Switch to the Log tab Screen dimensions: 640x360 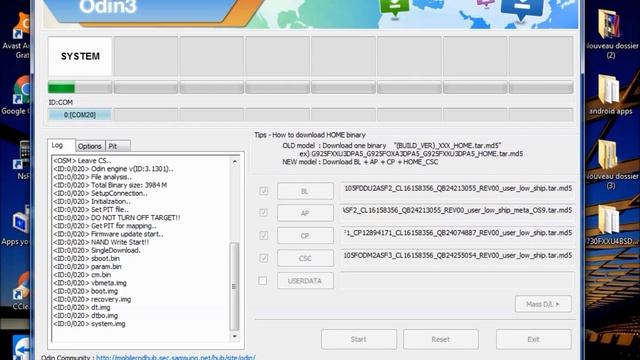[x=61, y=145]
